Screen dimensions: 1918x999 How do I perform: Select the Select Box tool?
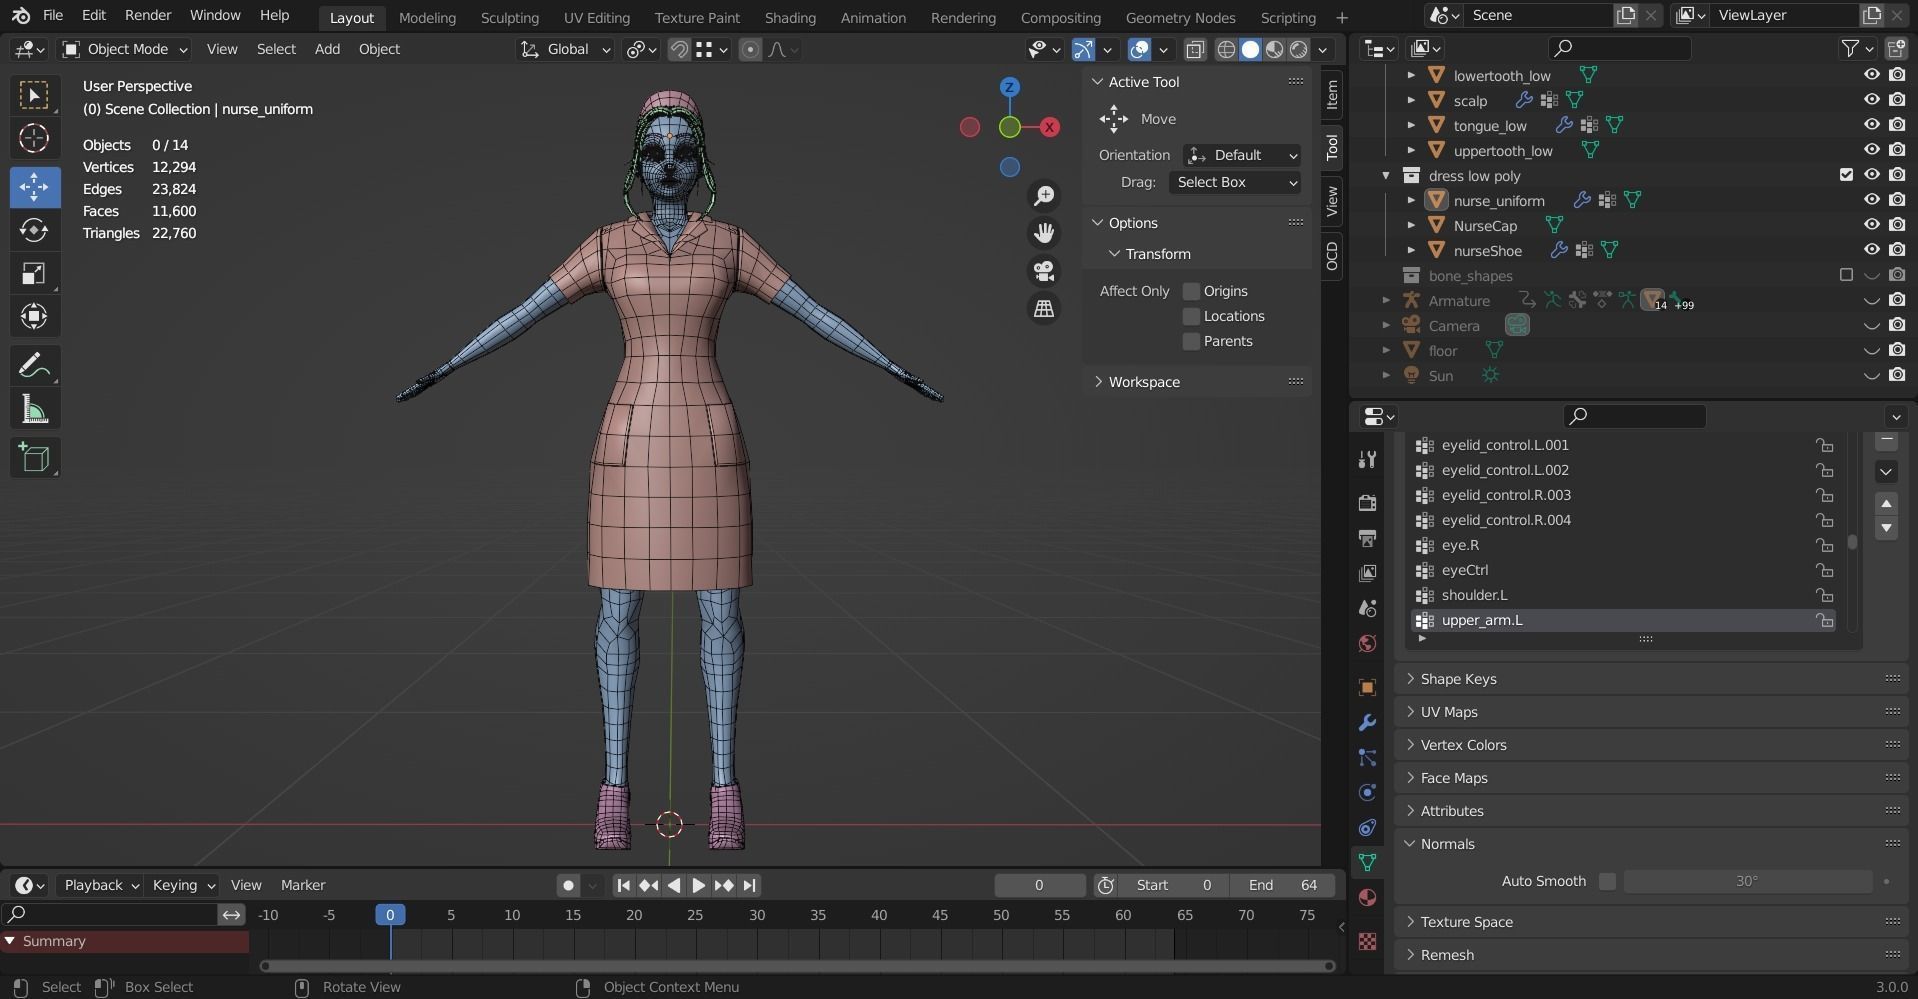34,95
